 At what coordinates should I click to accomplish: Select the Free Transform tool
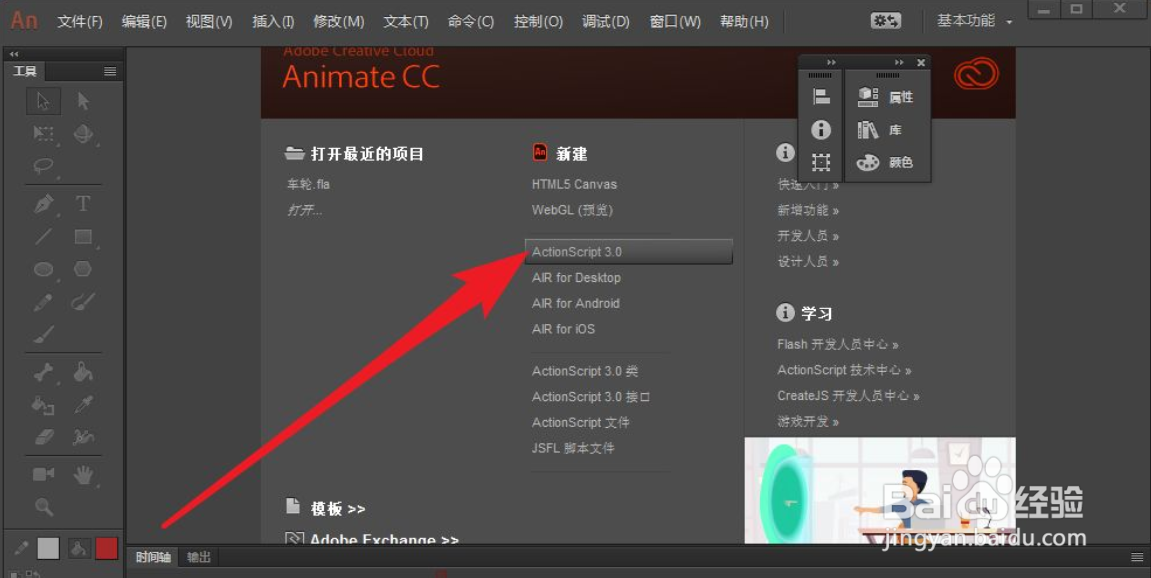(43, 134)
